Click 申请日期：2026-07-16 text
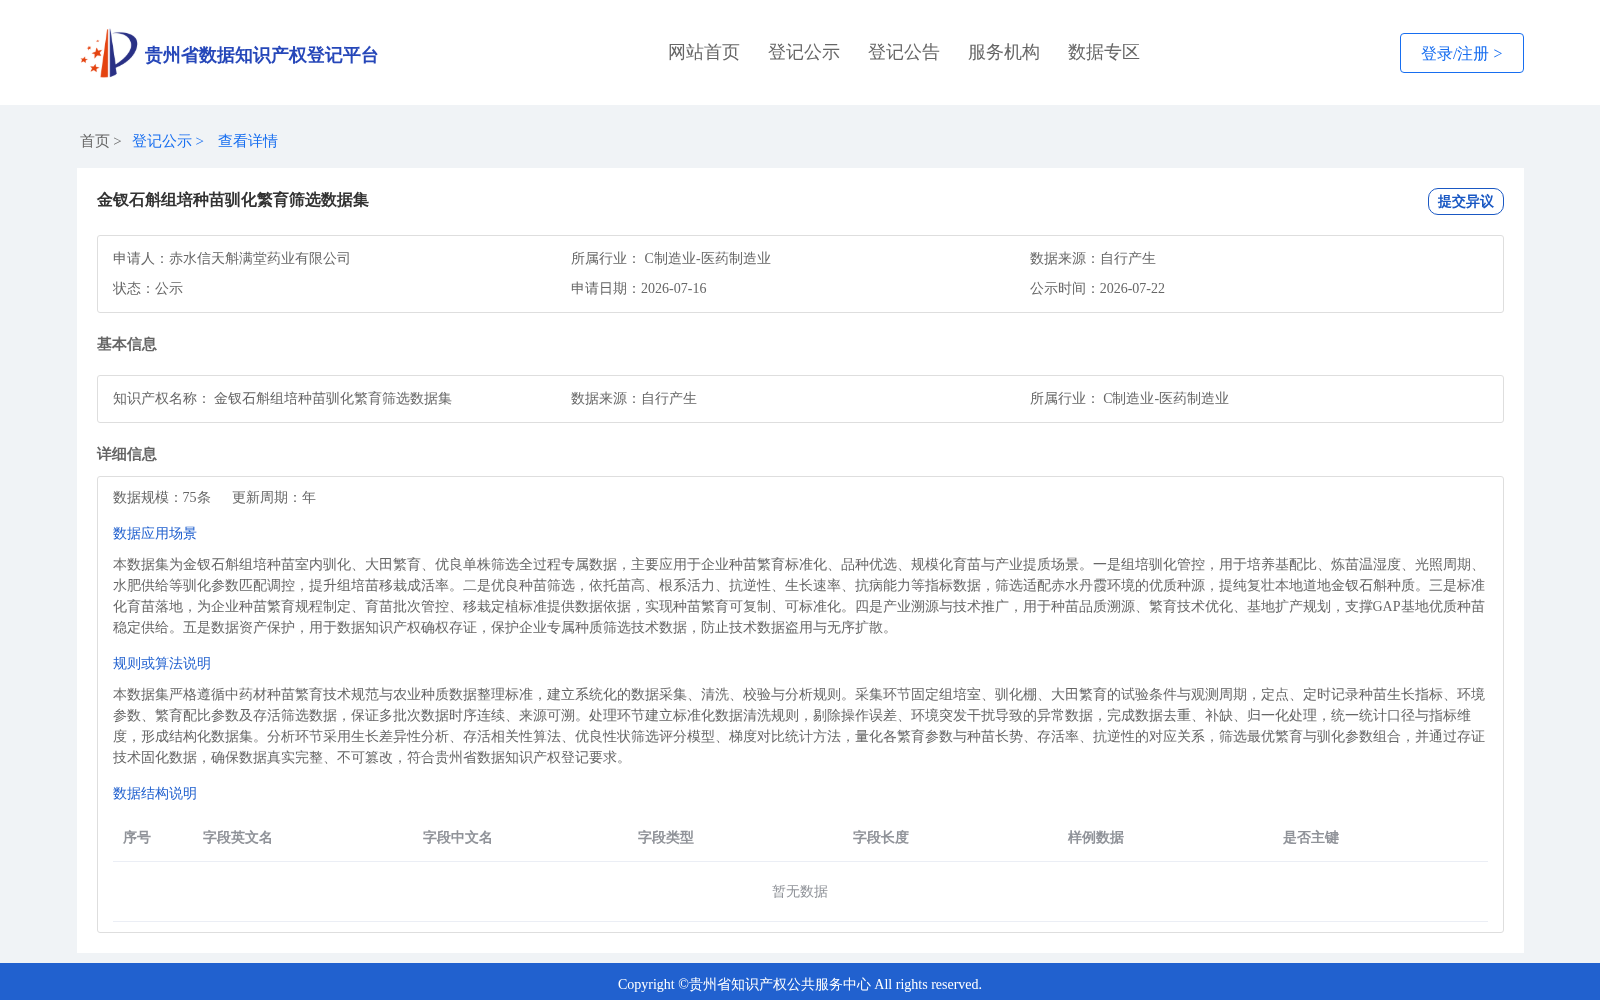The height and width of the screenshot is (1000, 1600). coord(639,288)
